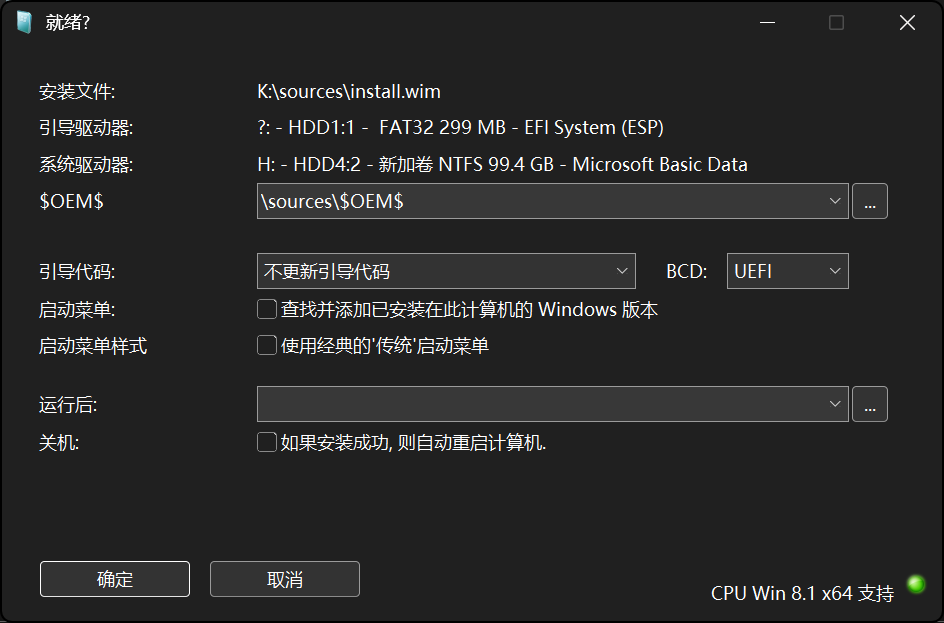Screen dimensions: 944x623
Task: Click the \sources\$OEM$ text field
Action: coord(540,201)
